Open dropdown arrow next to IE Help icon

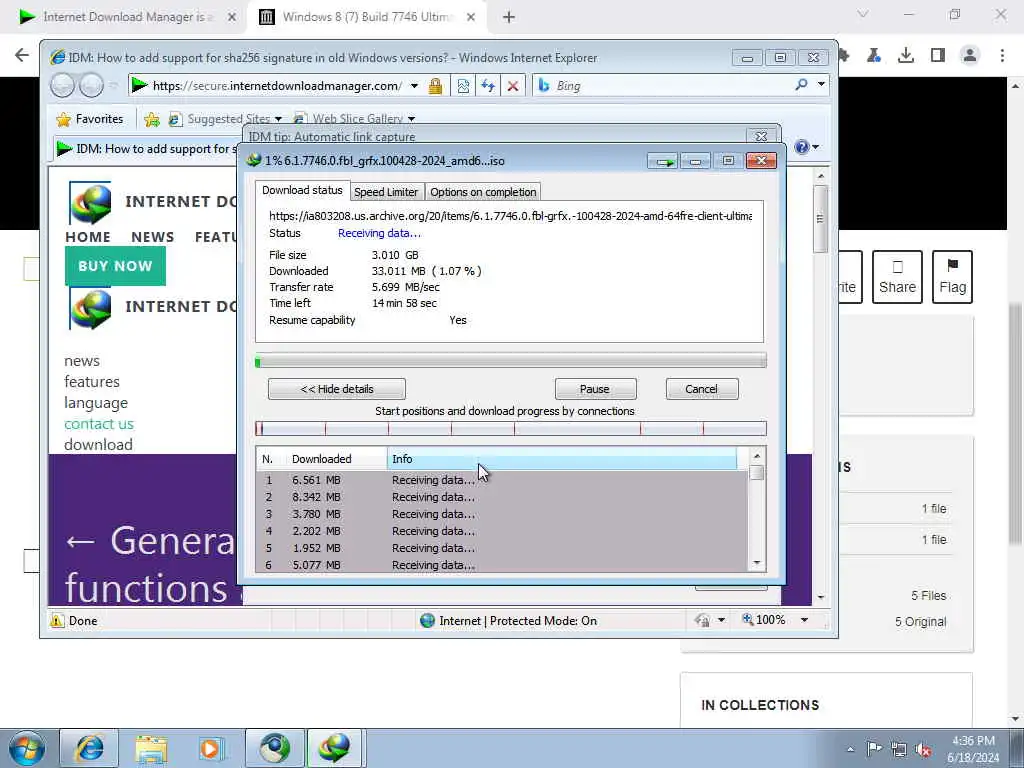pyautogui.click(x=815, y=147)
